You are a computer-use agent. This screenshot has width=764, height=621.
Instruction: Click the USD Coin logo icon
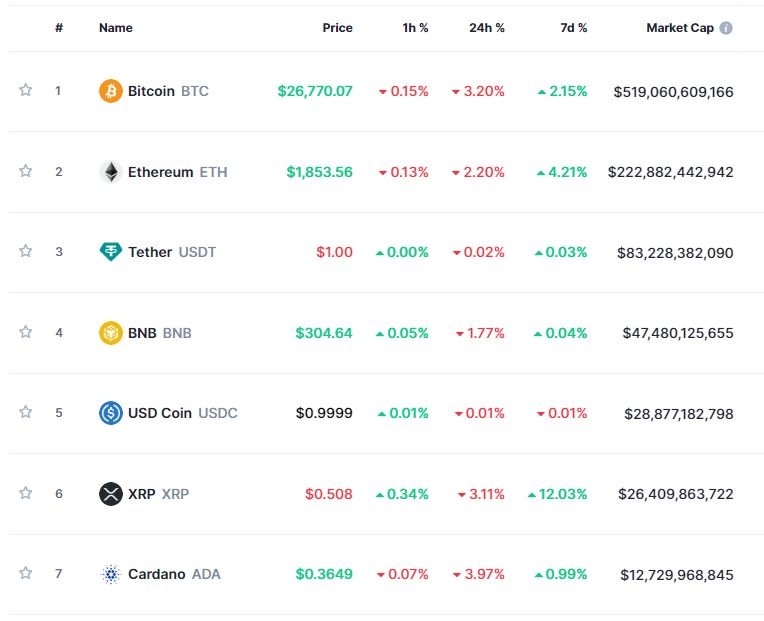(x=110, y=413)
